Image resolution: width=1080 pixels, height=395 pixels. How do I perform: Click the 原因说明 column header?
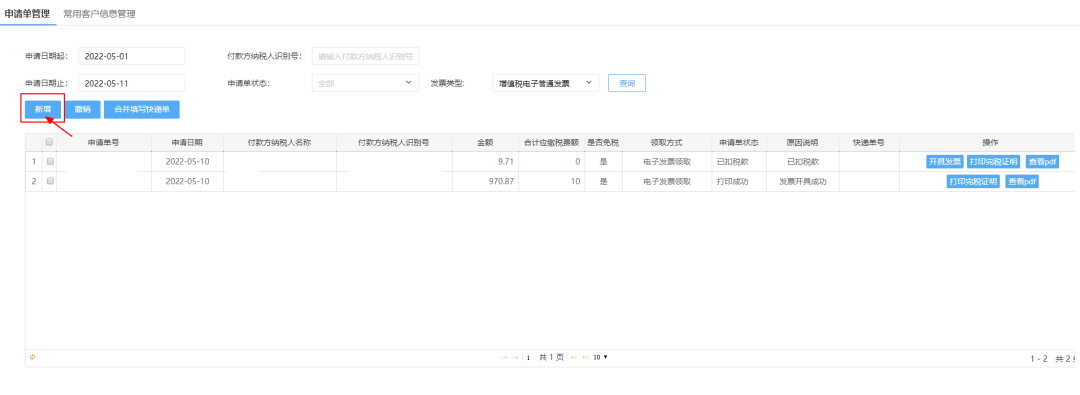(x=802, y=142)
